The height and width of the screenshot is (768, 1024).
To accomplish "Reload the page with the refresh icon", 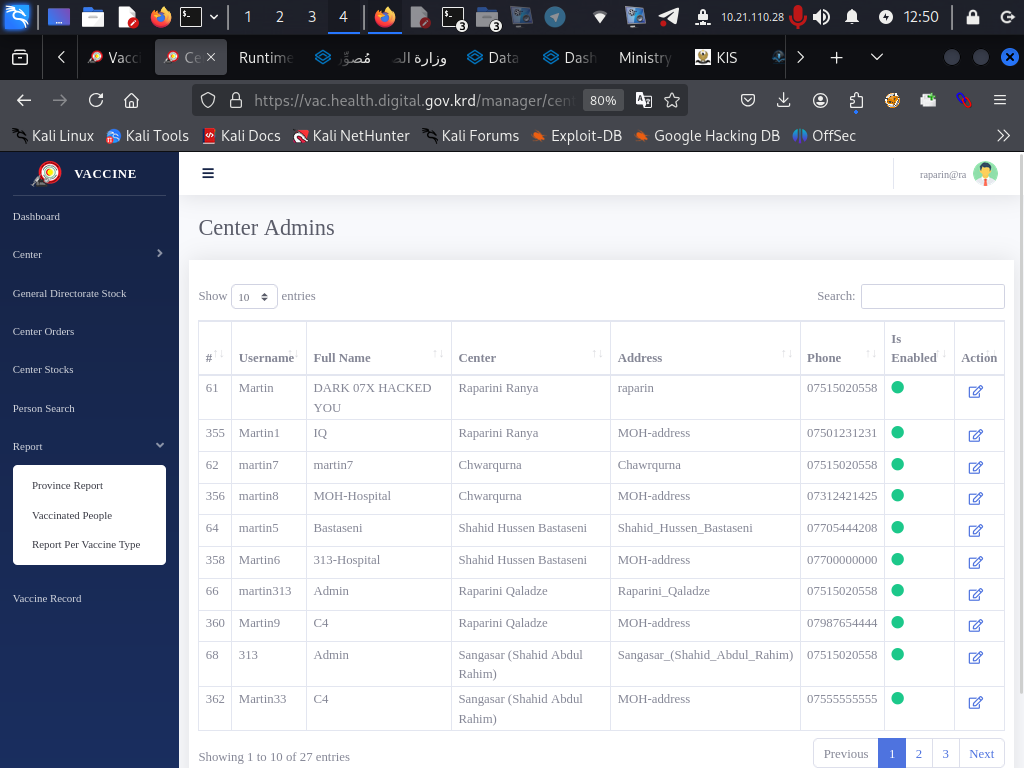I will coord(96,100).
